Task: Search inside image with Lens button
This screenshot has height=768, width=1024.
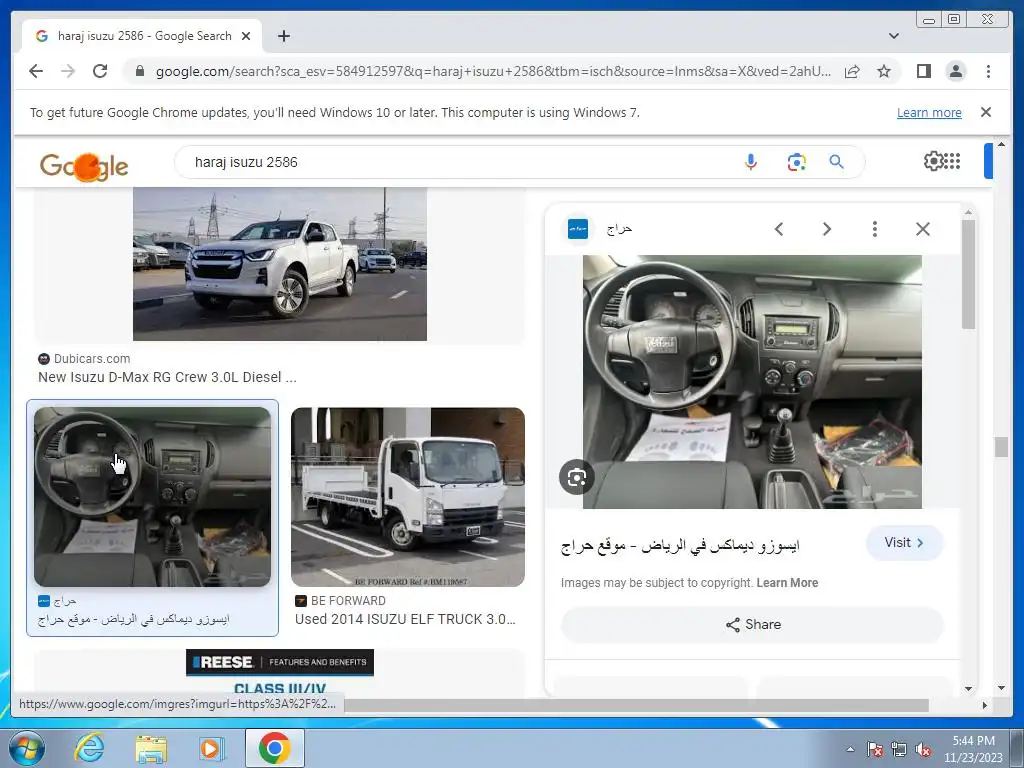Action: point(577,477)
